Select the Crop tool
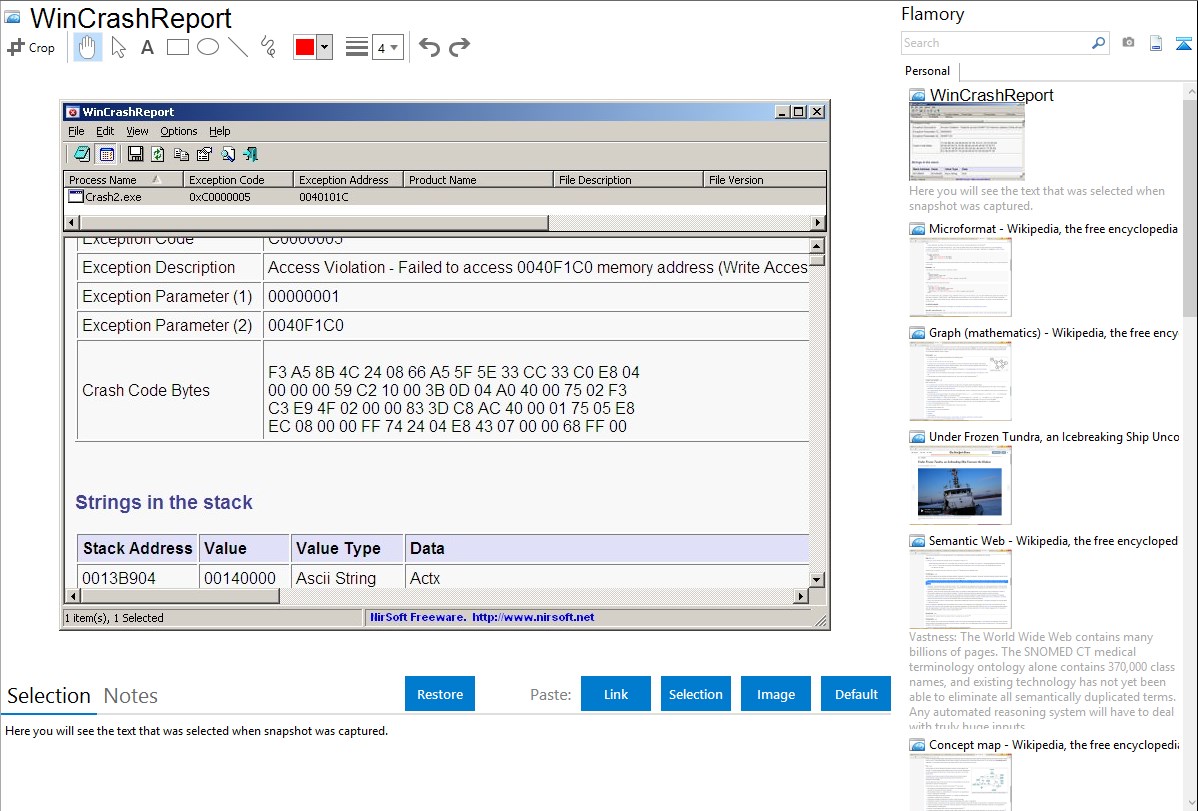 tap(31, 47)
